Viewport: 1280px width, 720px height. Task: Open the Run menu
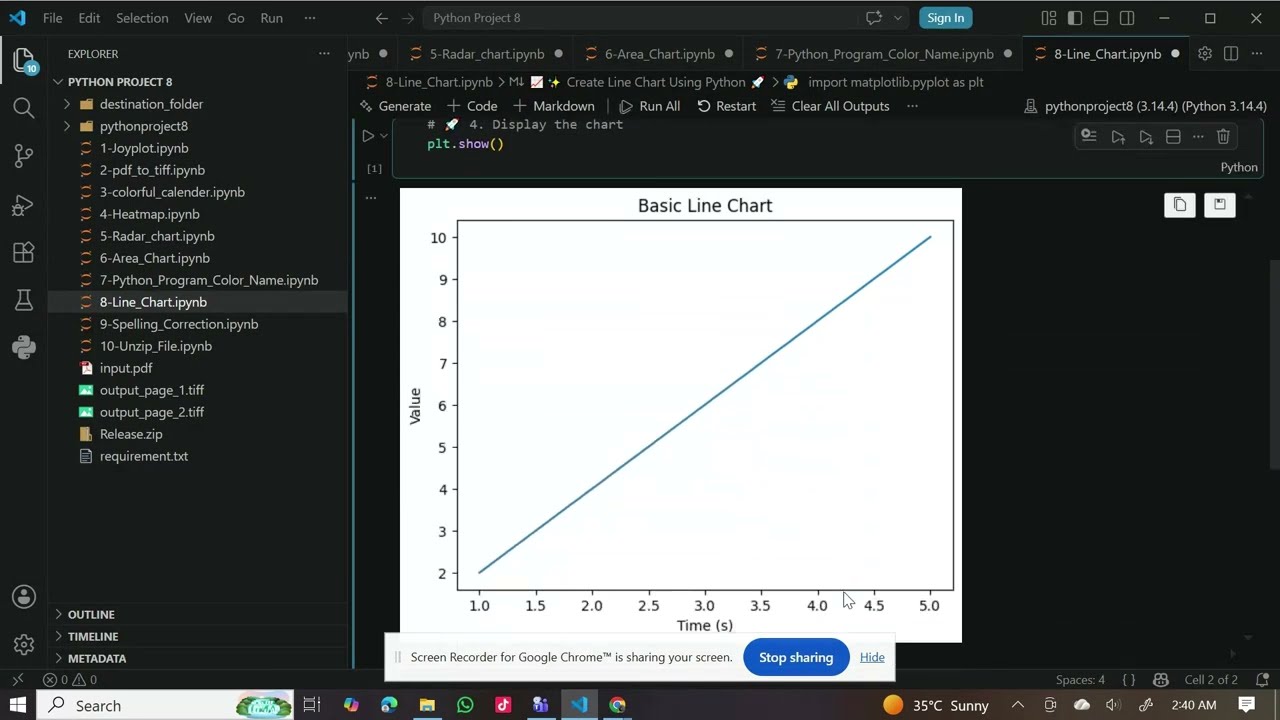(x=271, y=18)
